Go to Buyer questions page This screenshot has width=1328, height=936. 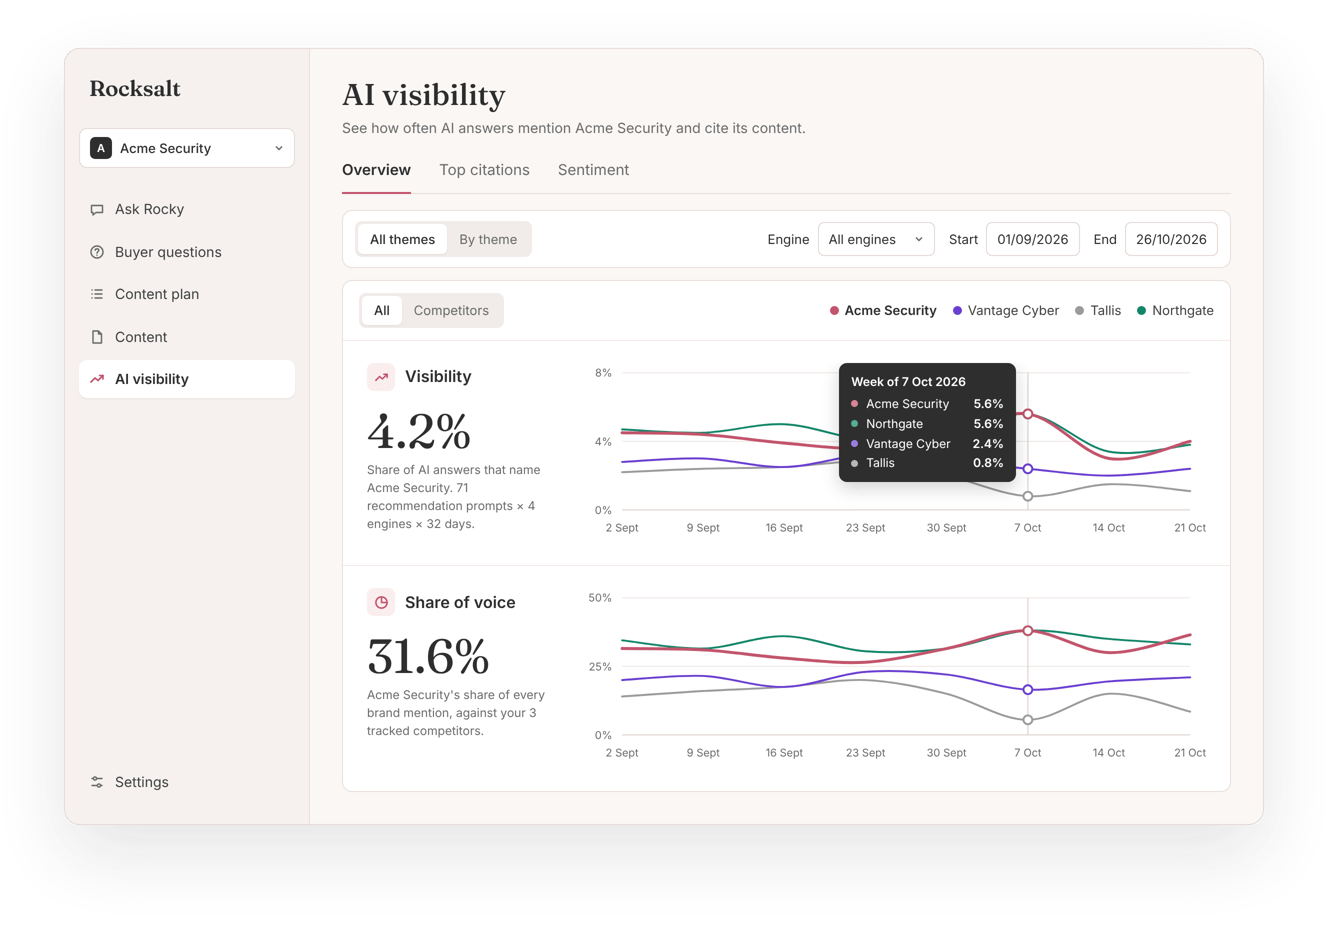(187, 252)
